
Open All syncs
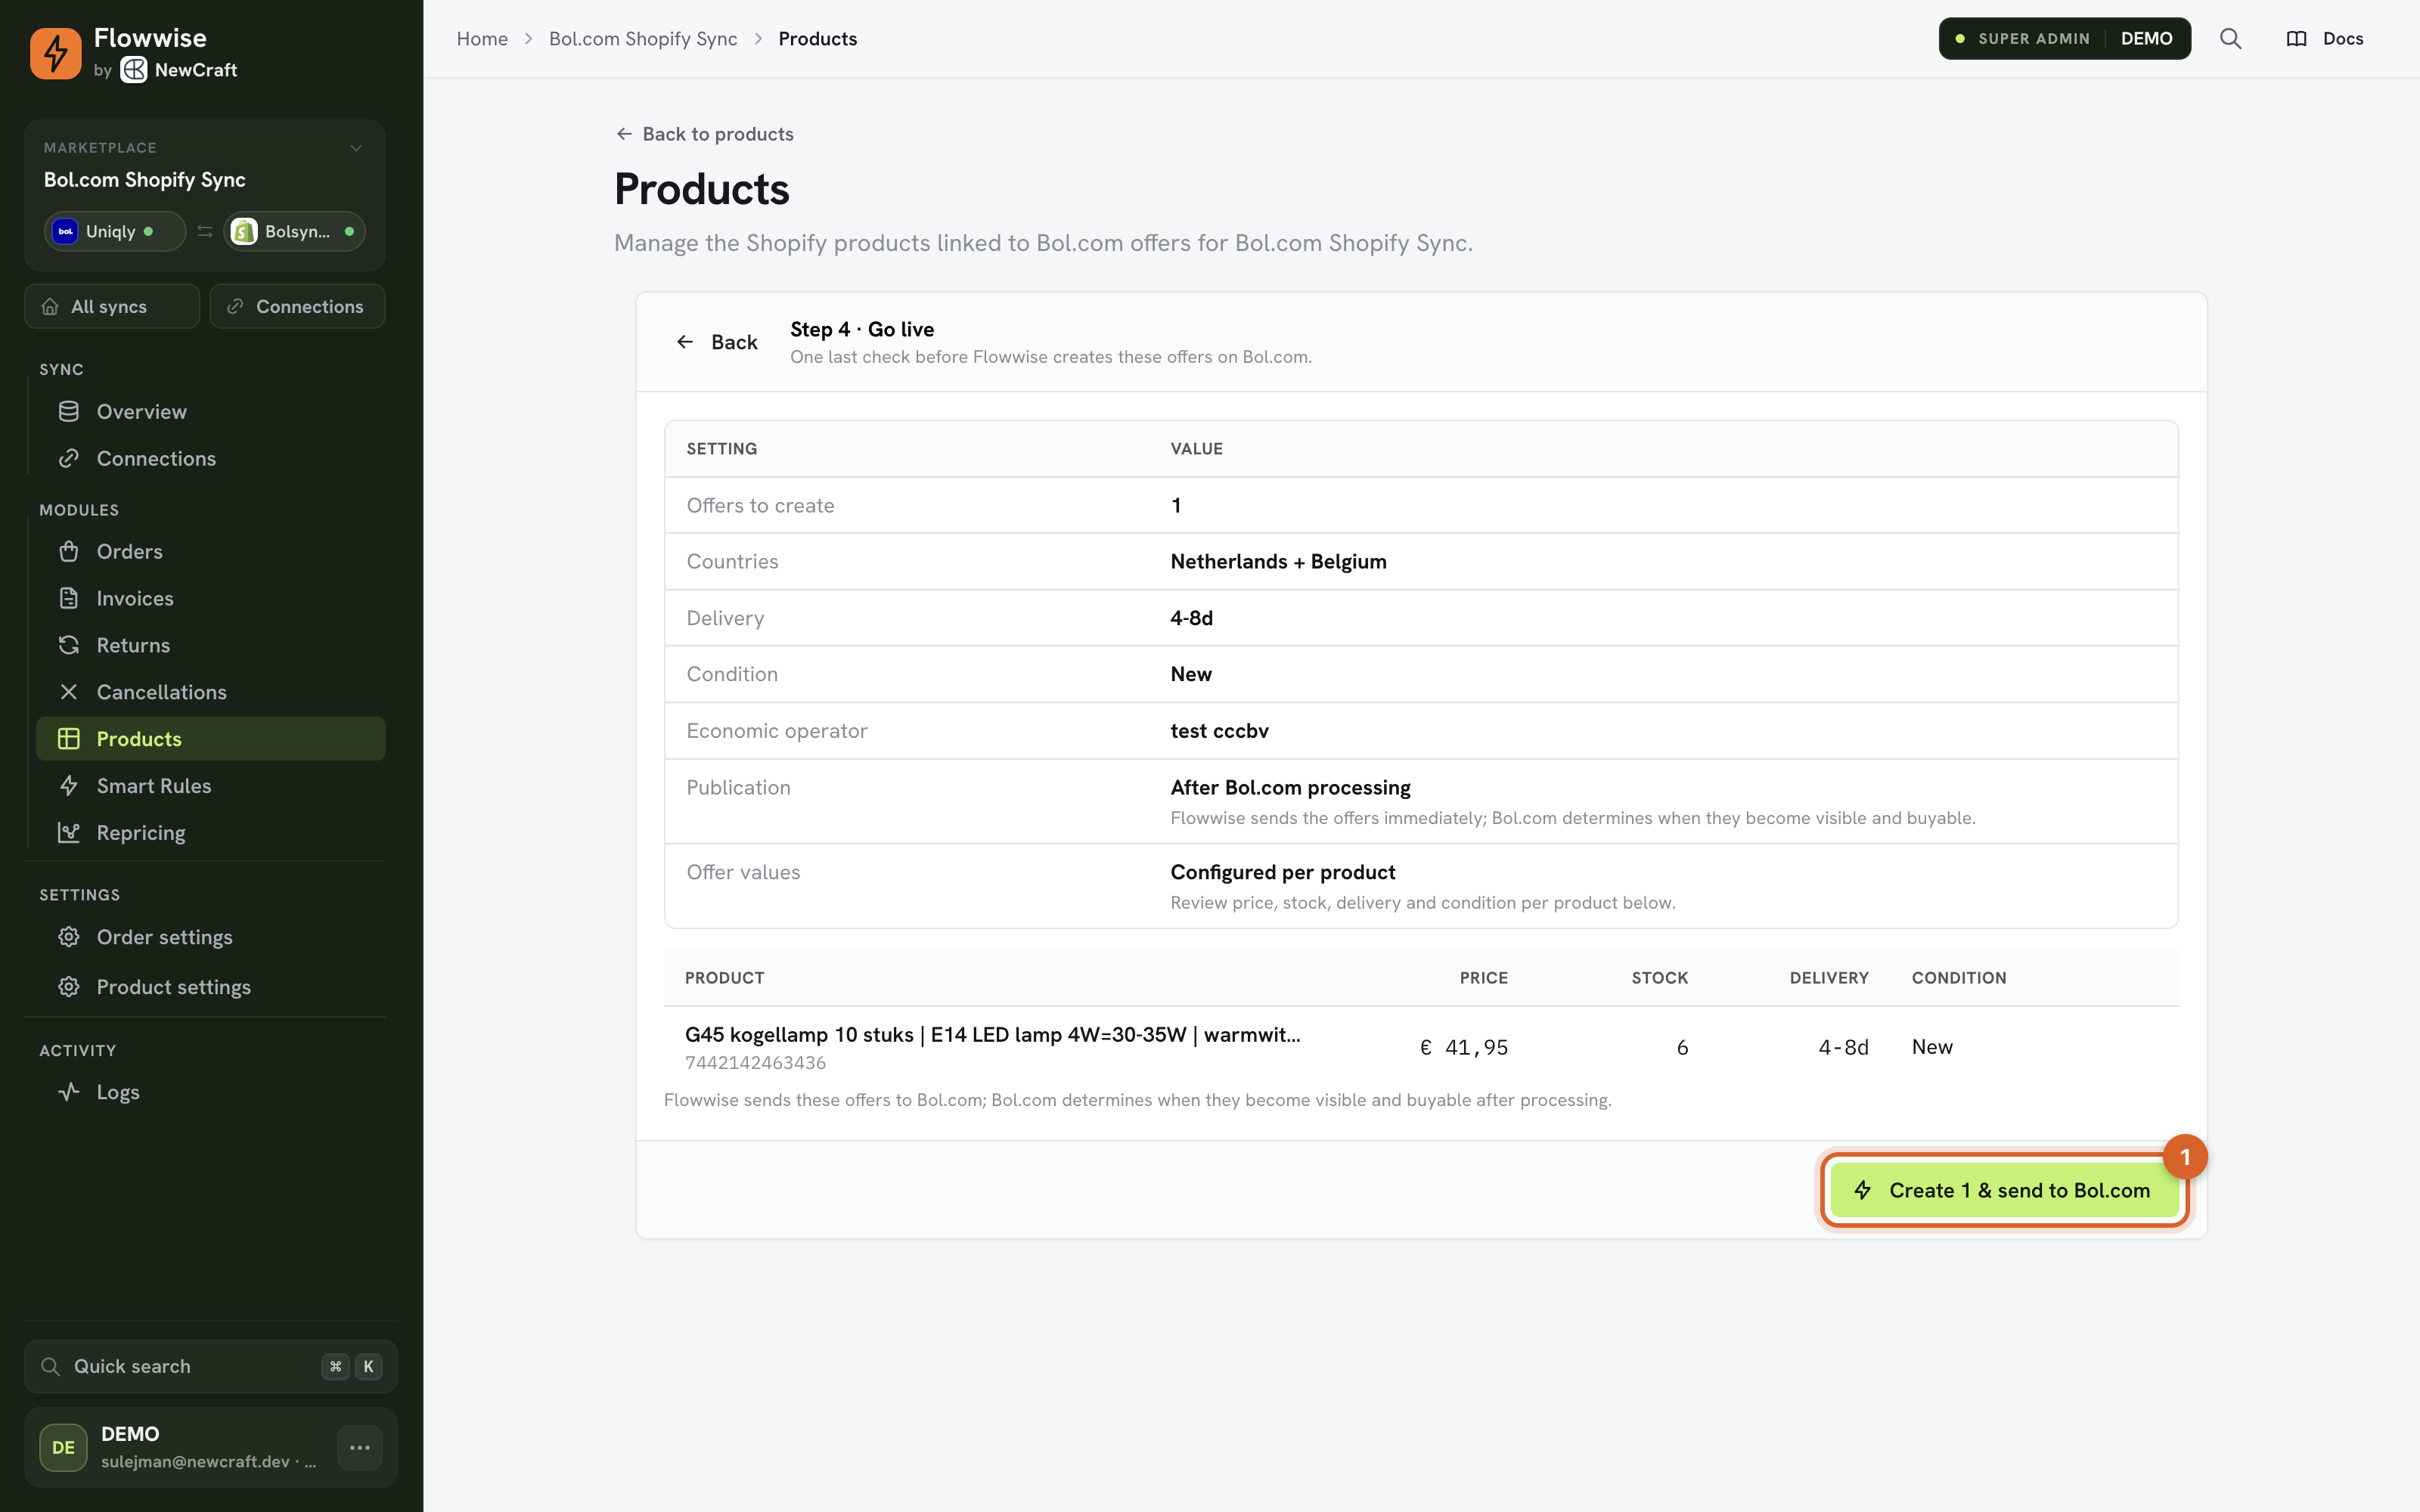point(112,306)
